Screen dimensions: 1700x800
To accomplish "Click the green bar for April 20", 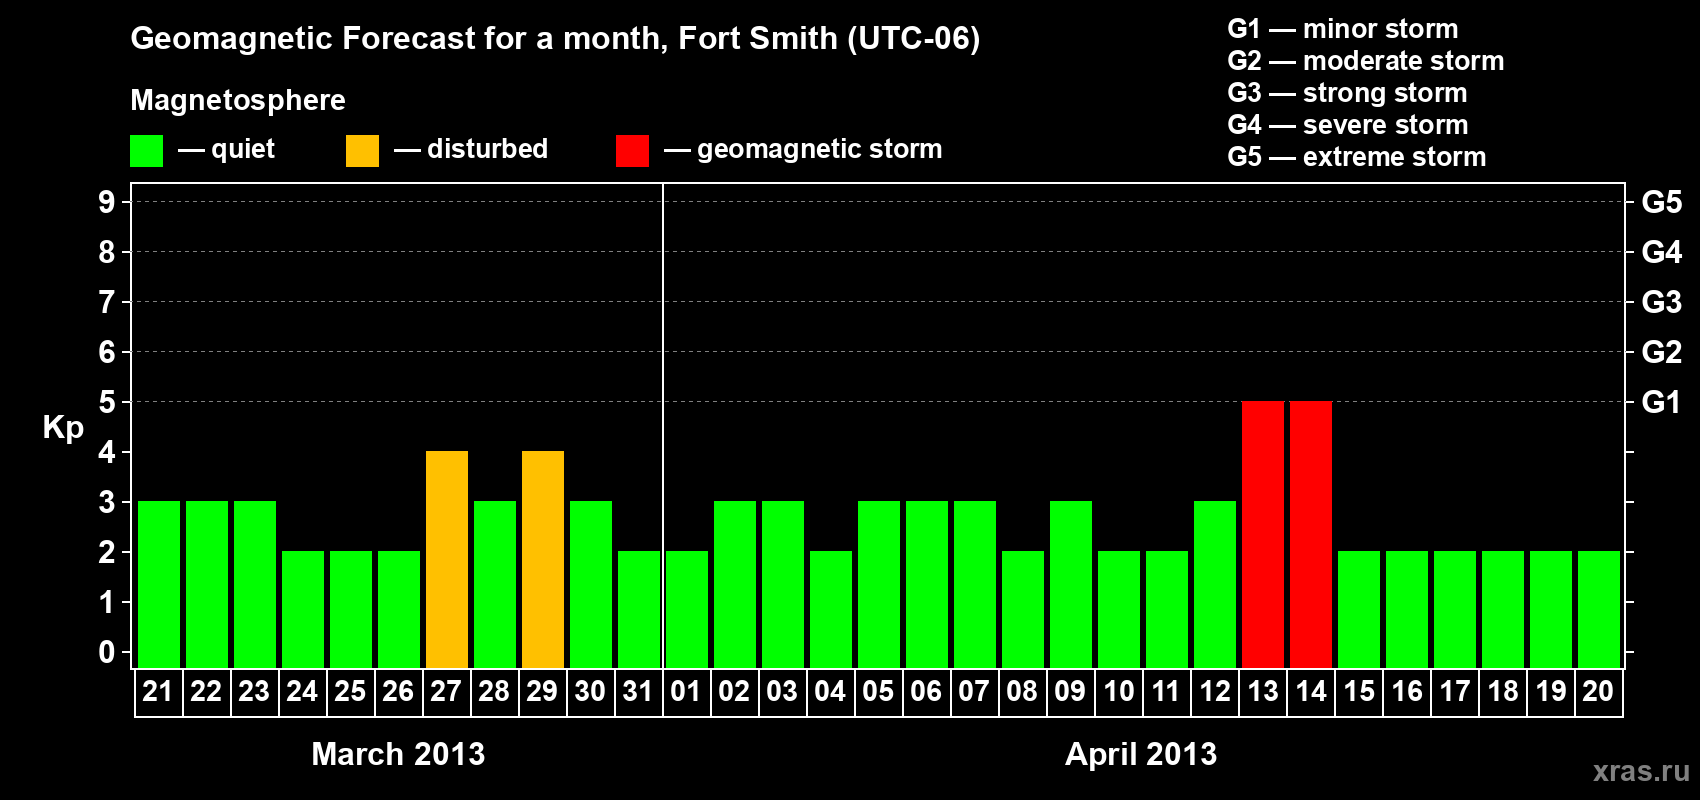I will [x=1599, y=610].
